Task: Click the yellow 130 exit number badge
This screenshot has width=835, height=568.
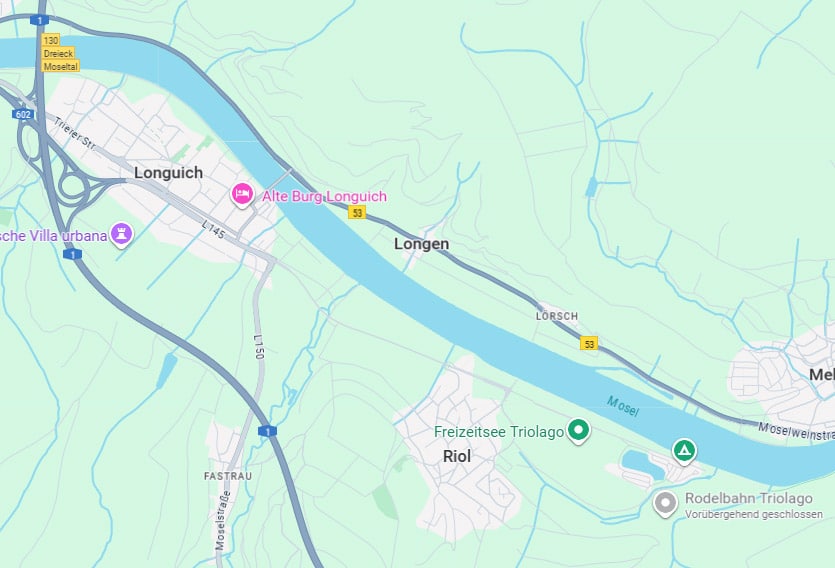Action: pyautogui.click(x=51, y=40)
